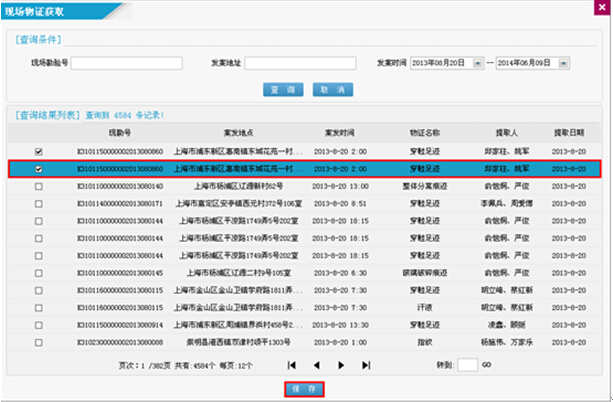Viewport: 613px width, 402px height.
Task: Click the 案发地点 column header
Action: (x=238, y=133)
